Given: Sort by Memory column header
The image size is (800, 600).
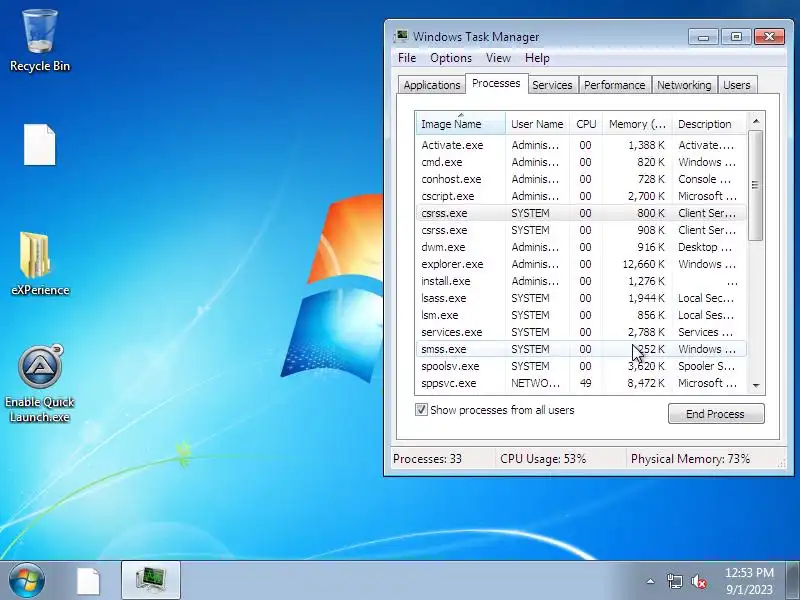Looking at the screenshot, I should [x=637, y=124].
